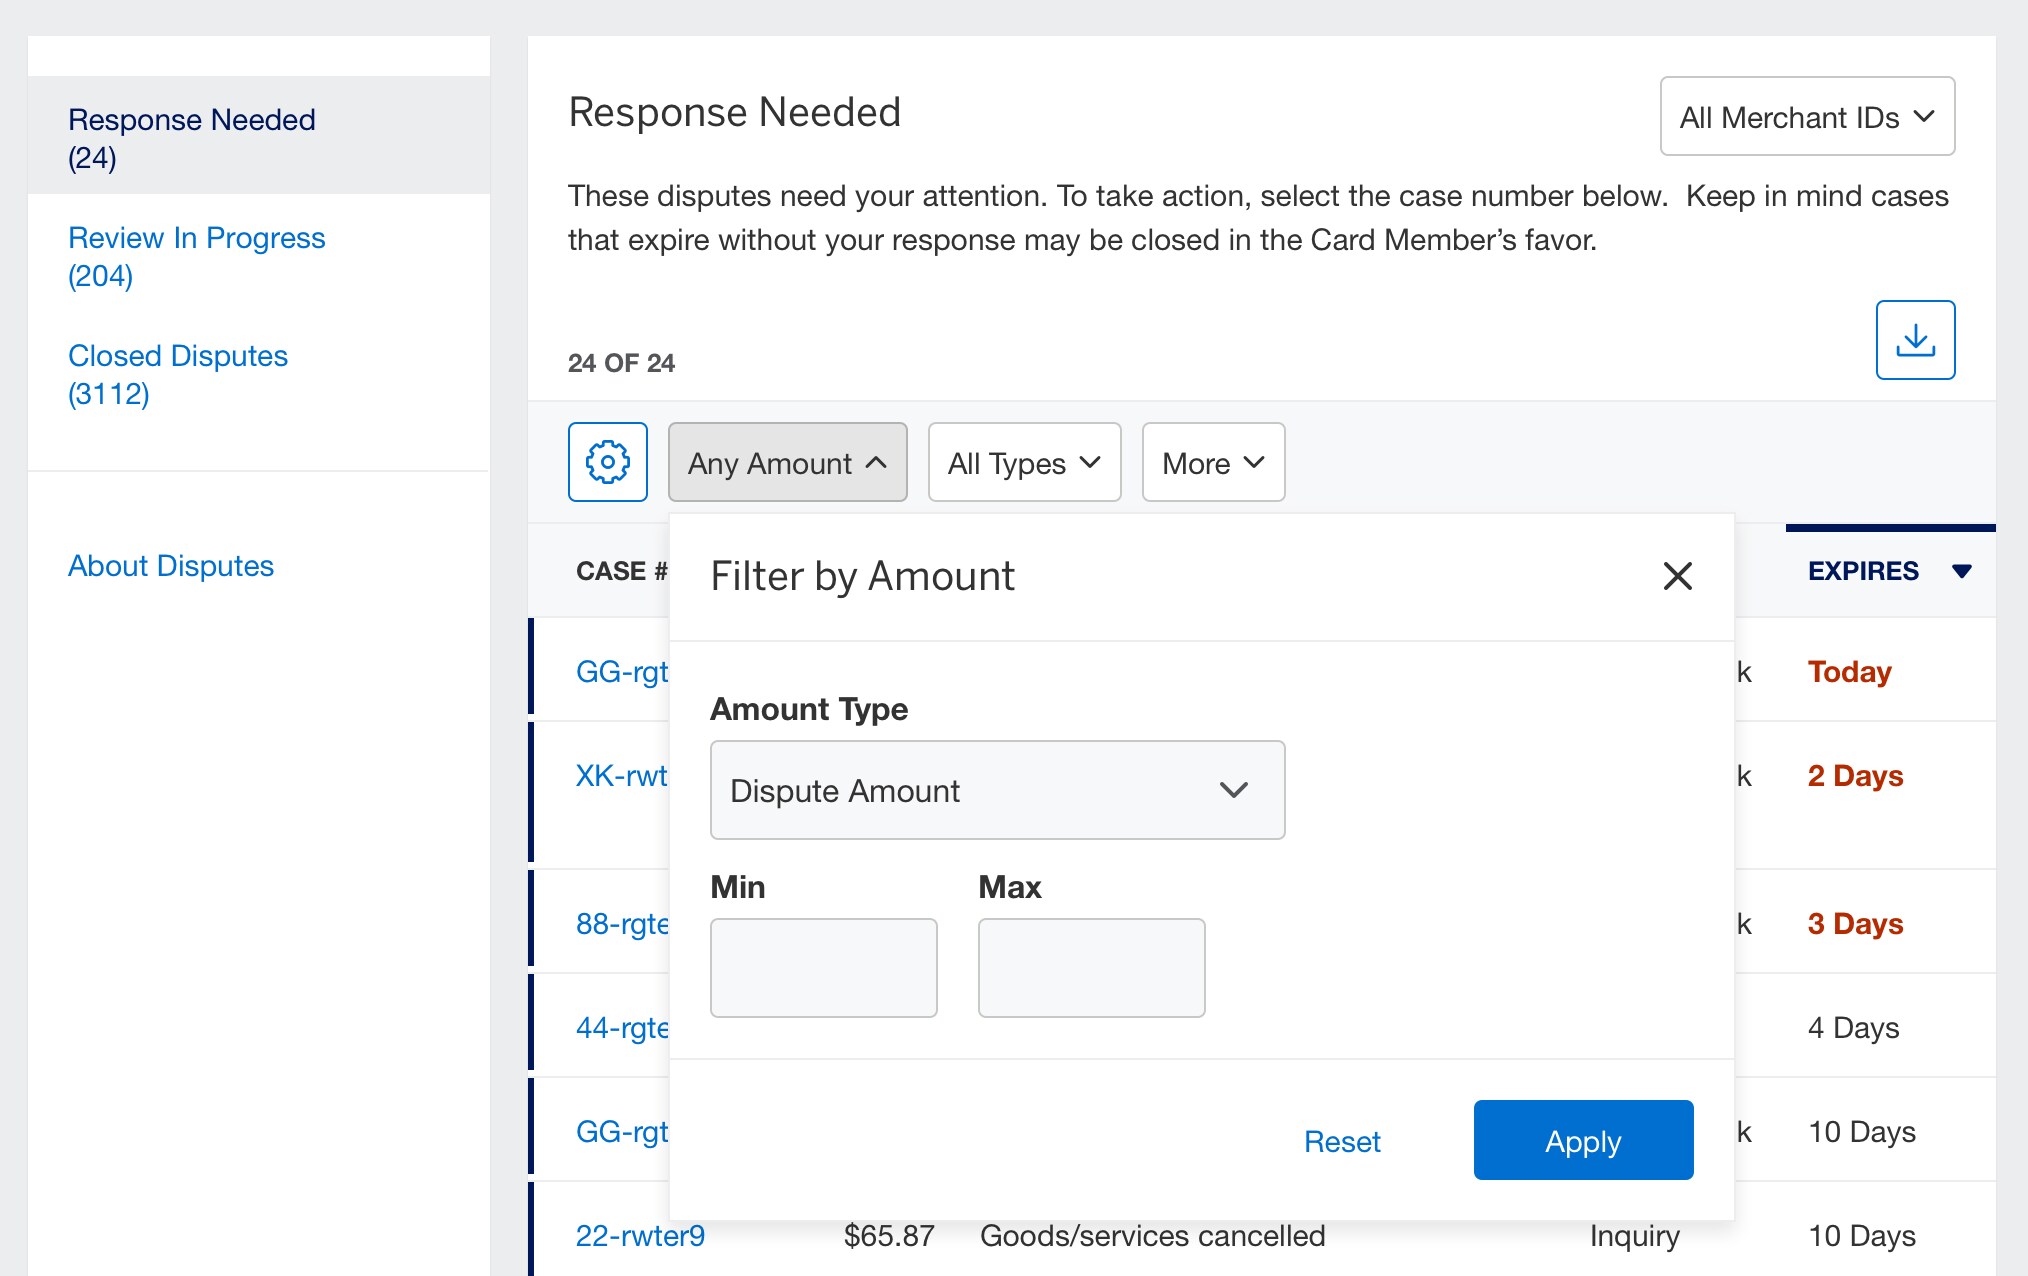Click the Reset link
This screenshot has height=1276, width=2028.
point(1341,1141)
